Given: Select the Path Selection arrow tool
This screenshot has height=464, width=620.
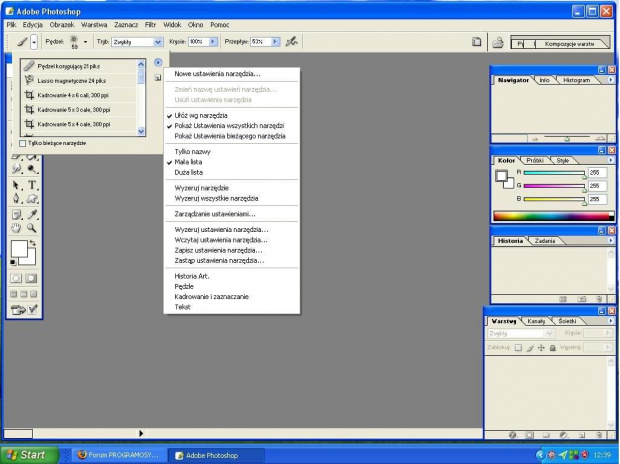Looking at the screenshot, I should 16,185.
